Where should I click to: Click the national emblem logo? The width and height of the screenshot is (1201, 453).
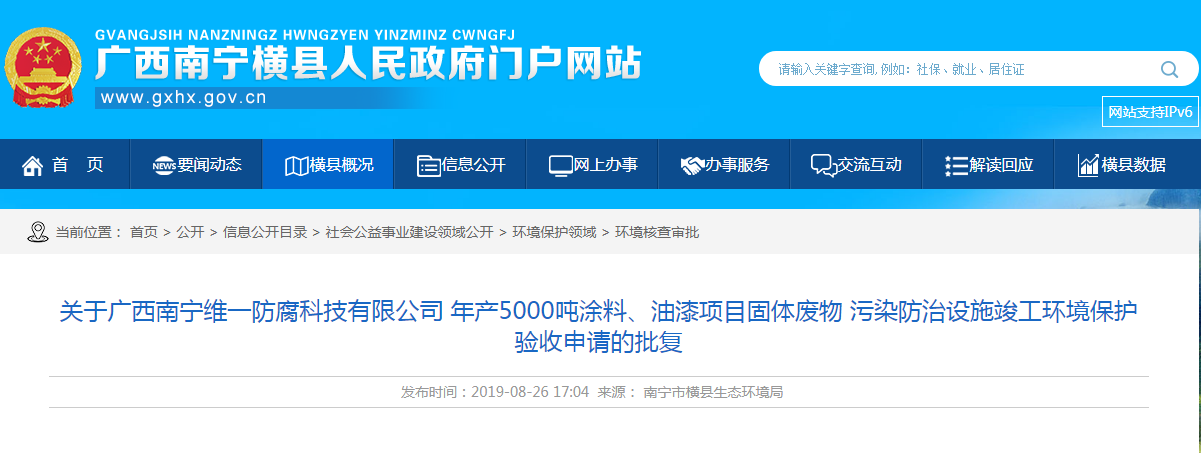pos(42,67)
